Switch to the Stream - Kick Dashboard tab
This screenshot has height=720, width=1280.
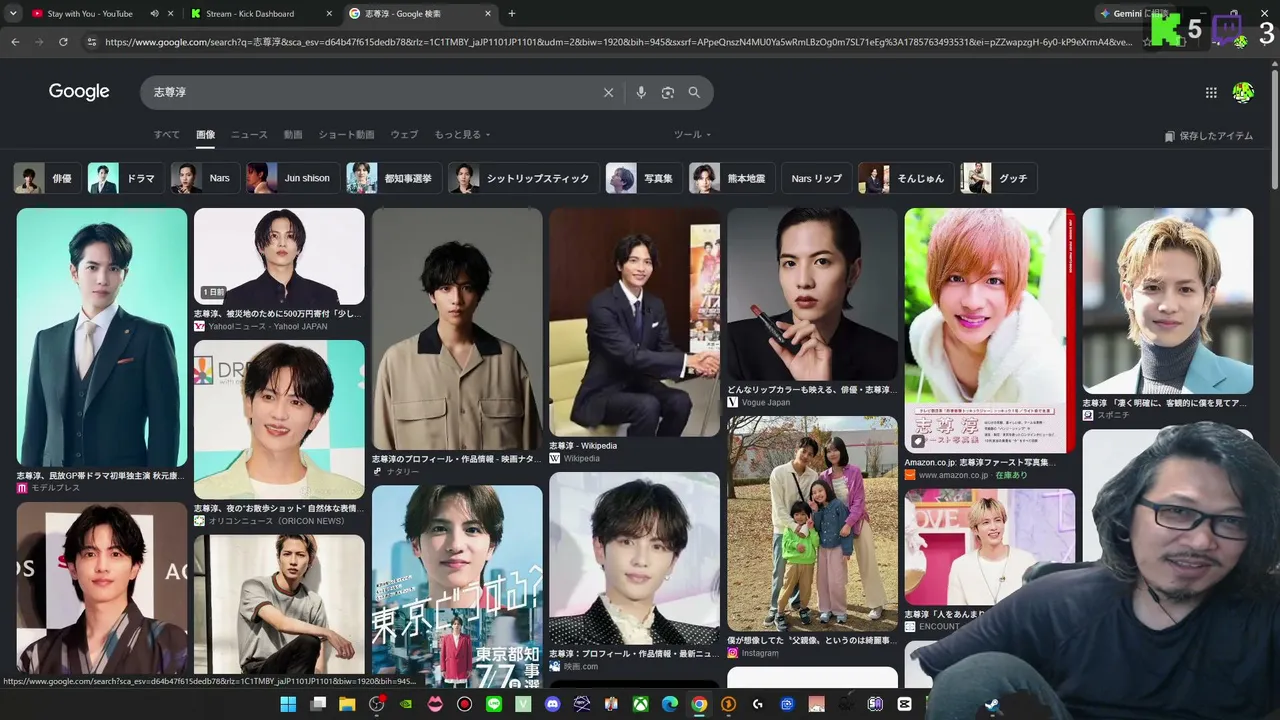(260, 14)
